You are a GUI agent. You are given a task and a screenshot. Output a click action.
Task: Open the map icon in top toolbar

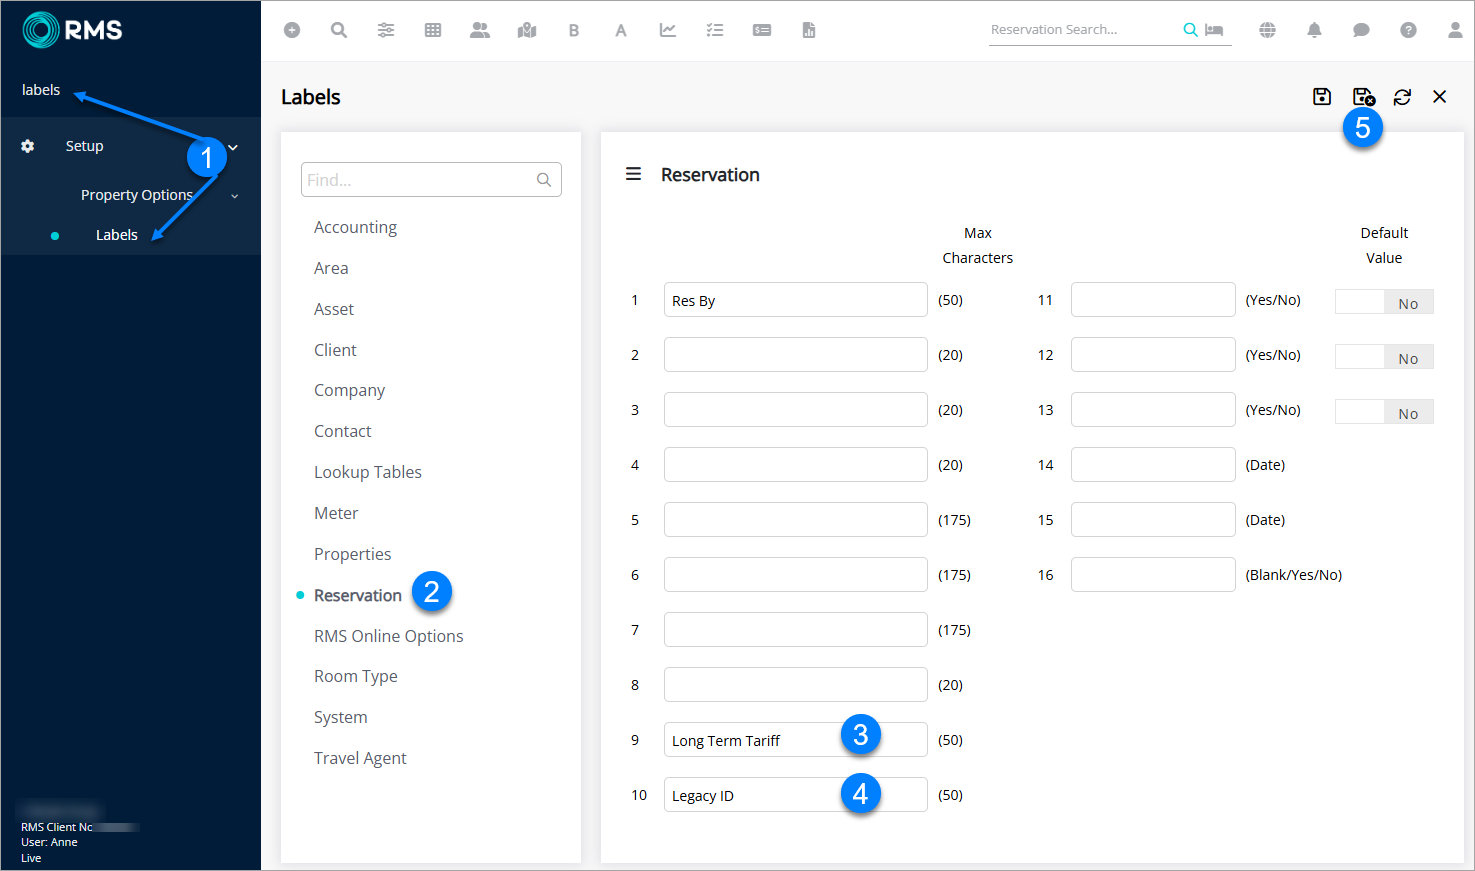pyautogui.click(x=527, y=30)
